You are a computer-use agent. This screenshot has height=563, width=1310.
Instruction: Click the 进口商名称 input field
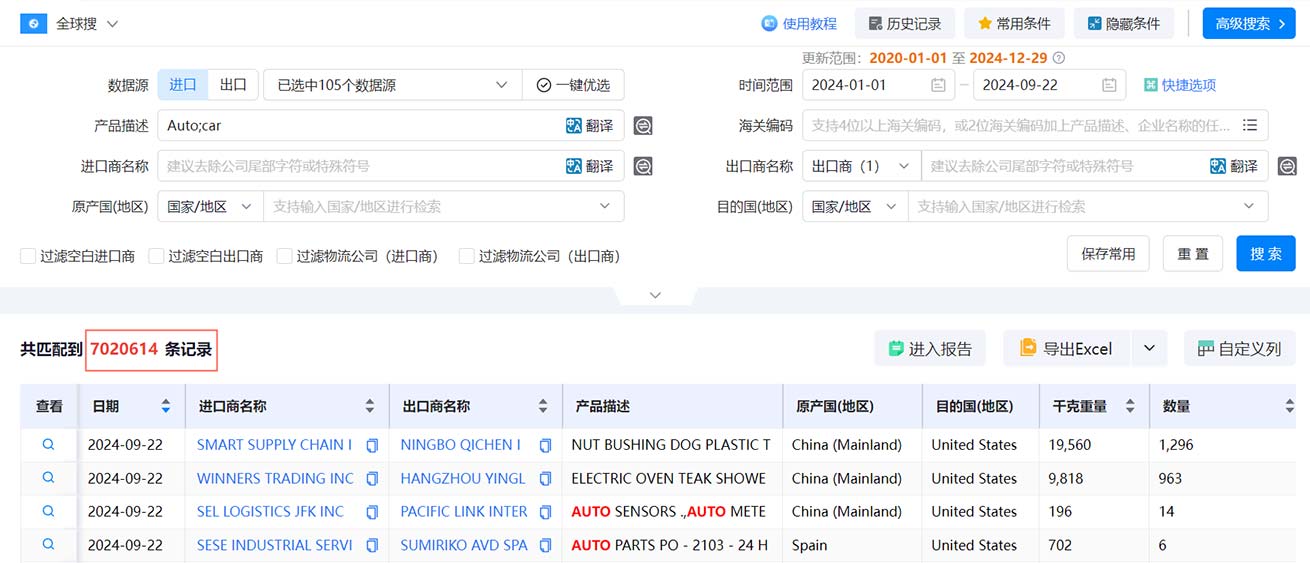pos(360,166)
